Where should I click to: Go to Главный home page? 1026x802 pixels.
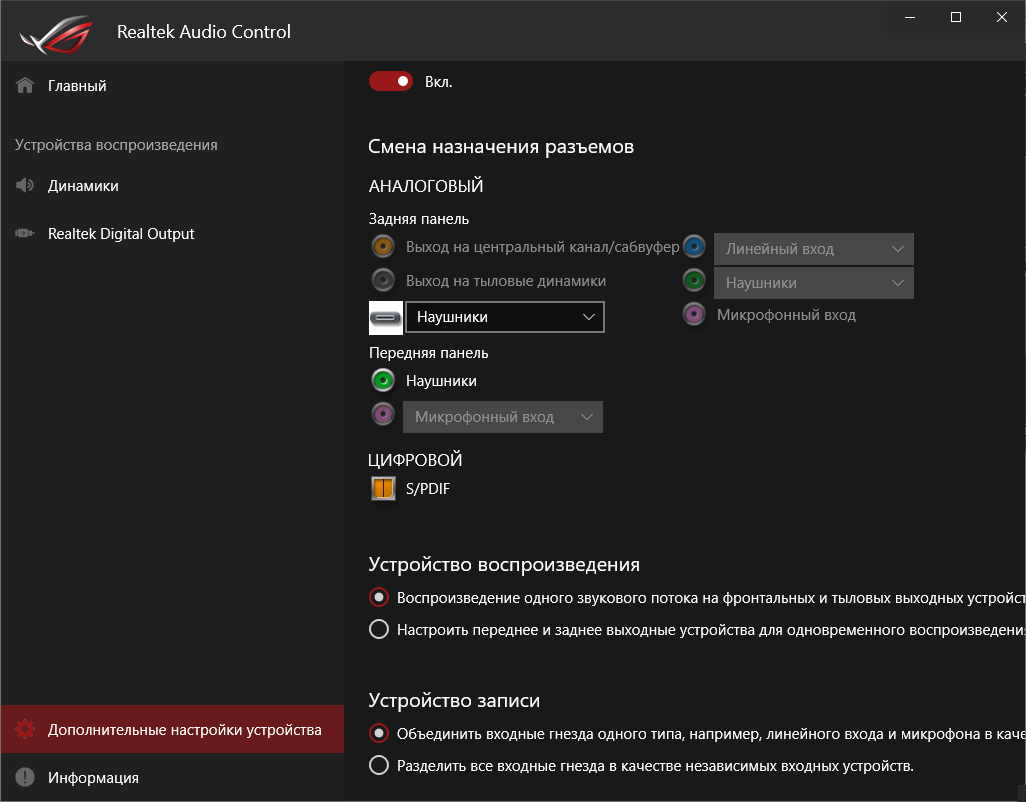(x=77, y=86)
